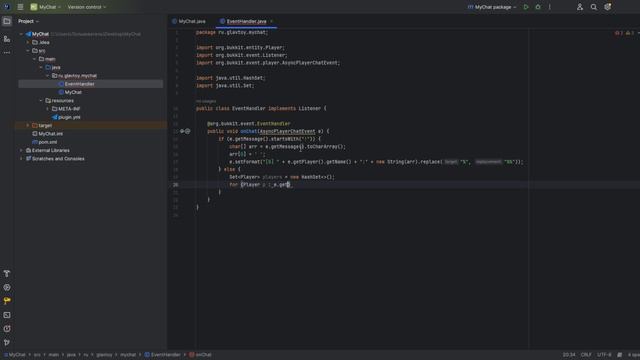Debug the MyChat package configuration
This screenshot has width=640, height=360.
538,7
